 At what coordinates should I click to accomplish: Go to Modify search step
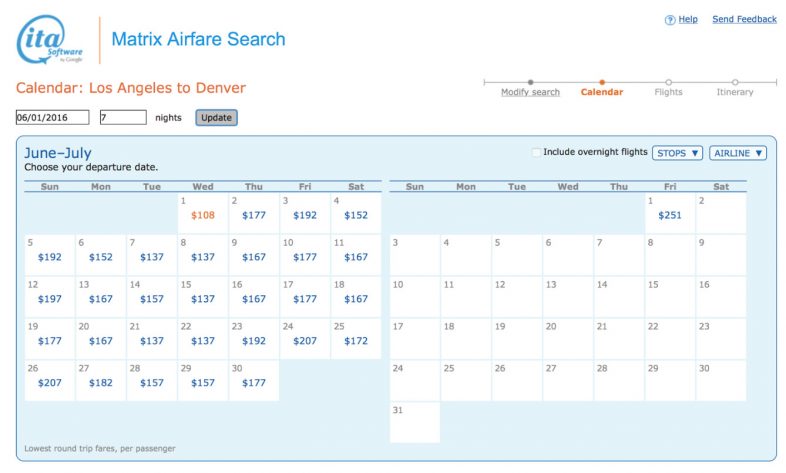(x=530, y=92)
